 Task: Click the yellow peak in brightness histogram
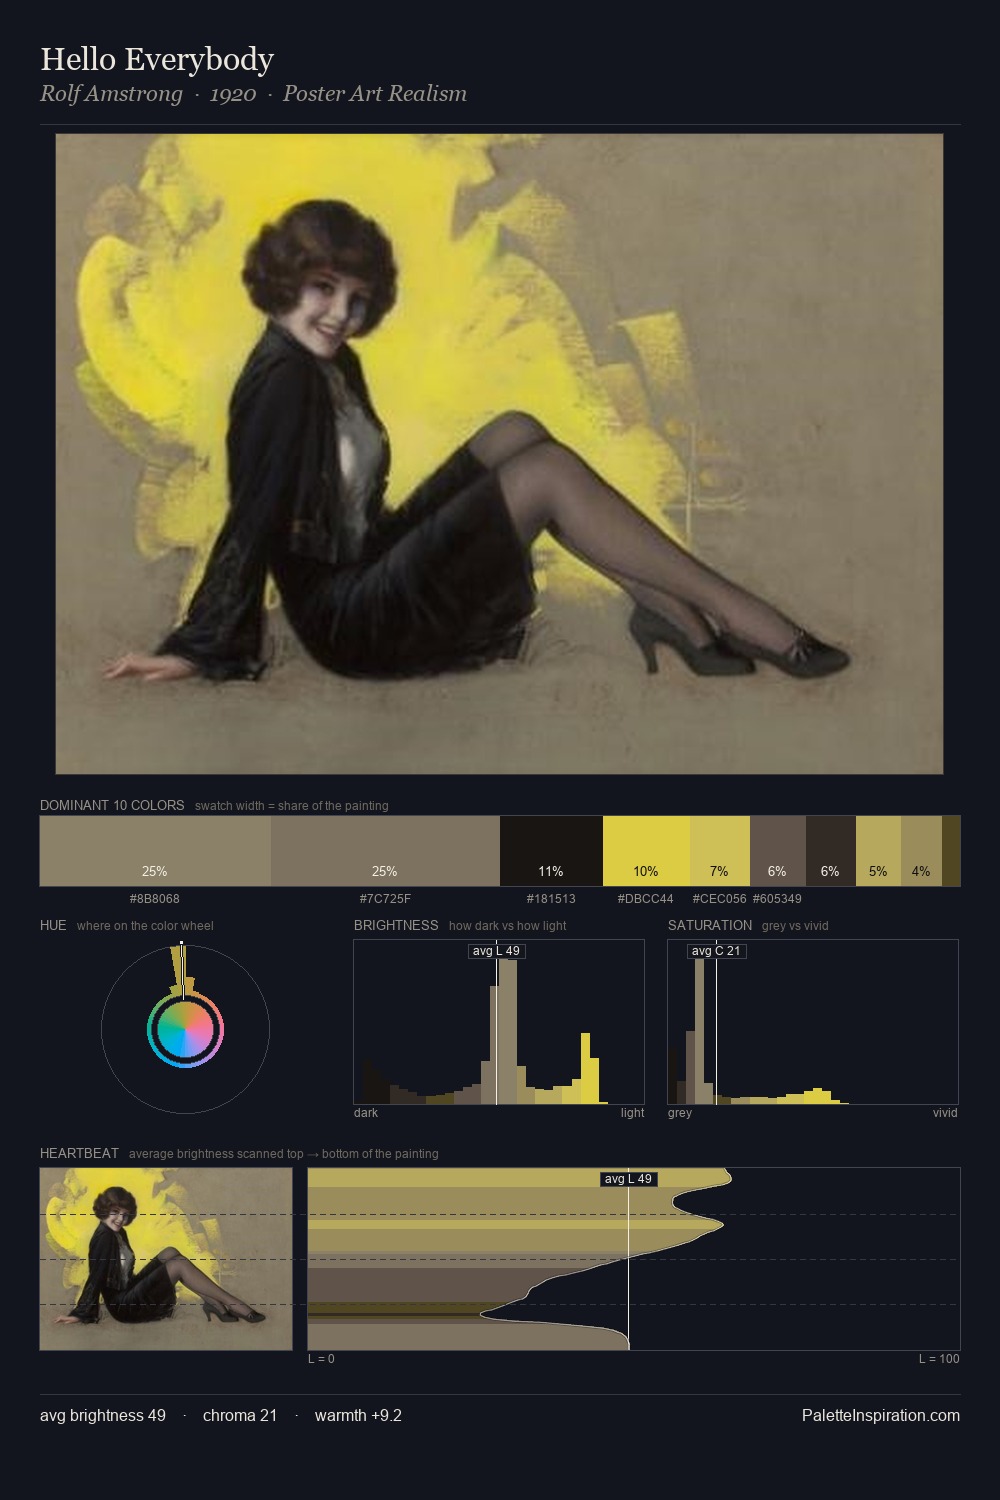coord(588,1069)
